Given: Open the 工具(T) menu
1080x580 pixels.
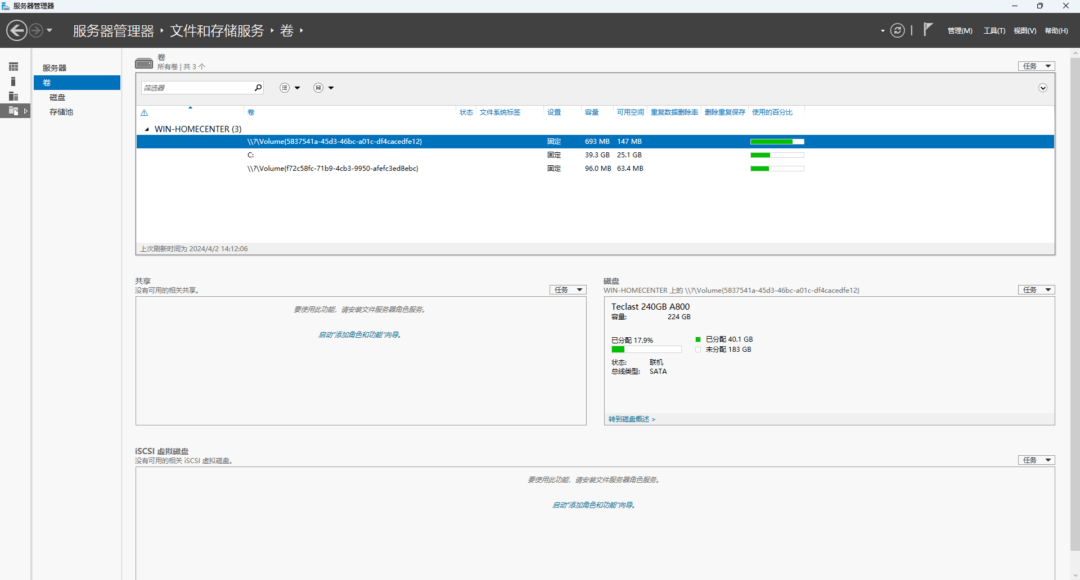Looking at the screenshot, I should [x=994, y=31].
